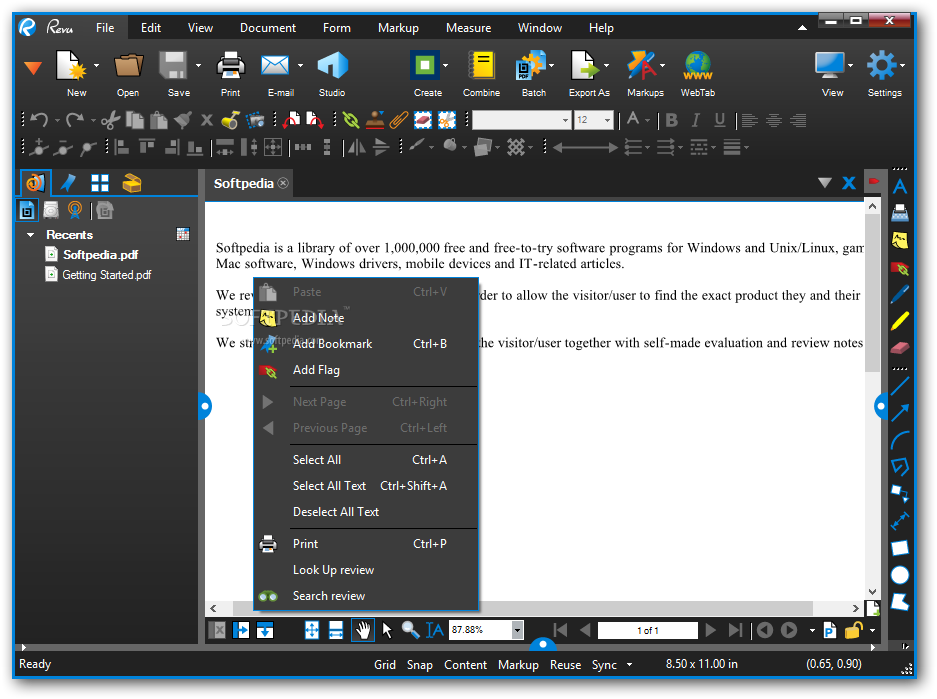This screenshot has height=699, width=937.
Task: Open the zoom percentage dropdown
Action: 518,630
